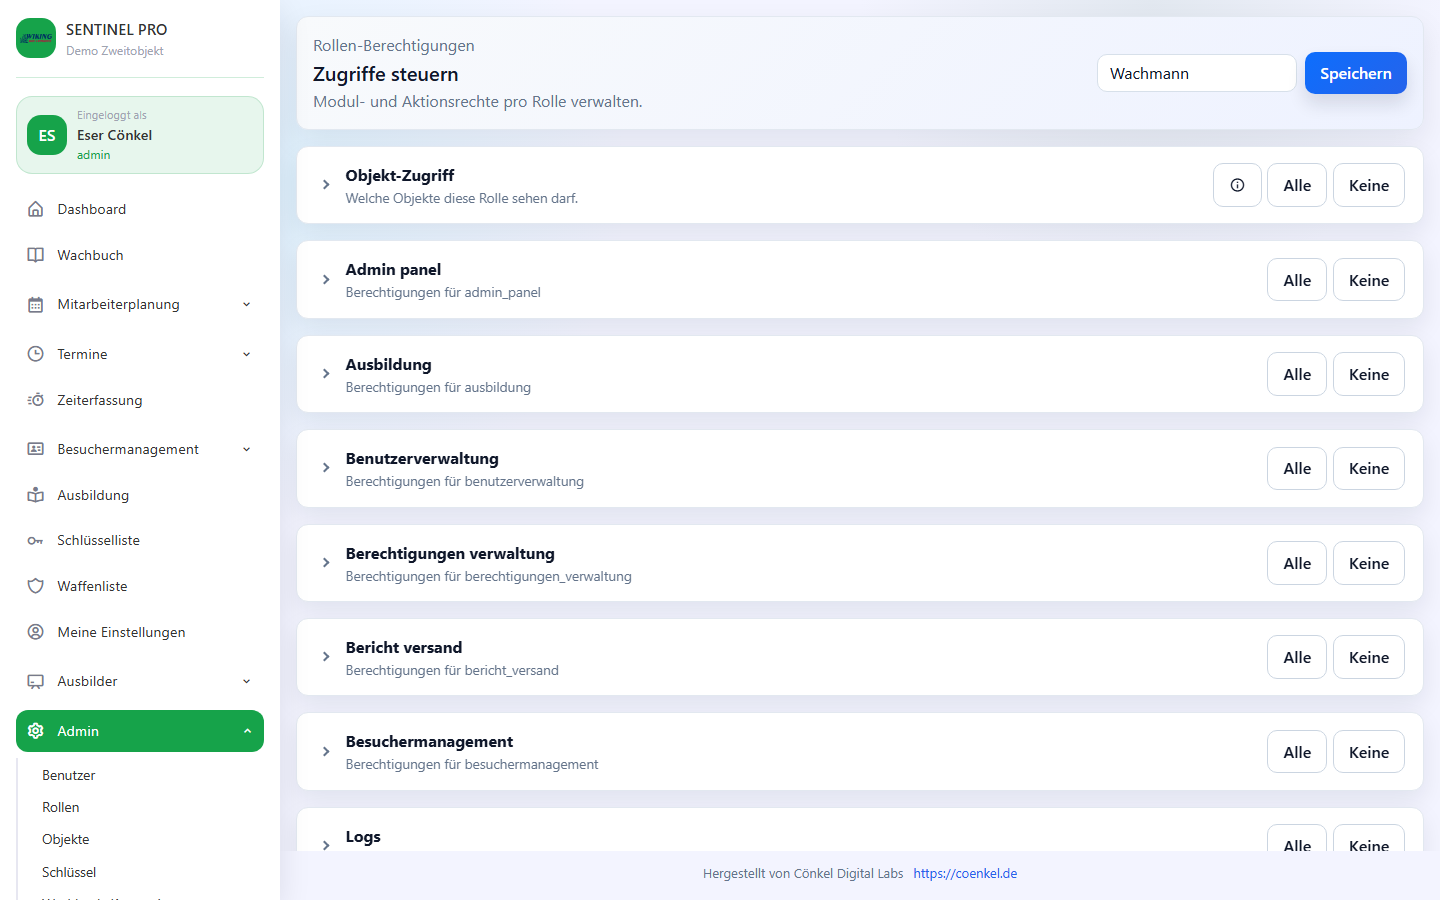1440x900 pixels.
Task: Click the Dashboard home icon
Action: pyautogui.click(x=36, y=209)
